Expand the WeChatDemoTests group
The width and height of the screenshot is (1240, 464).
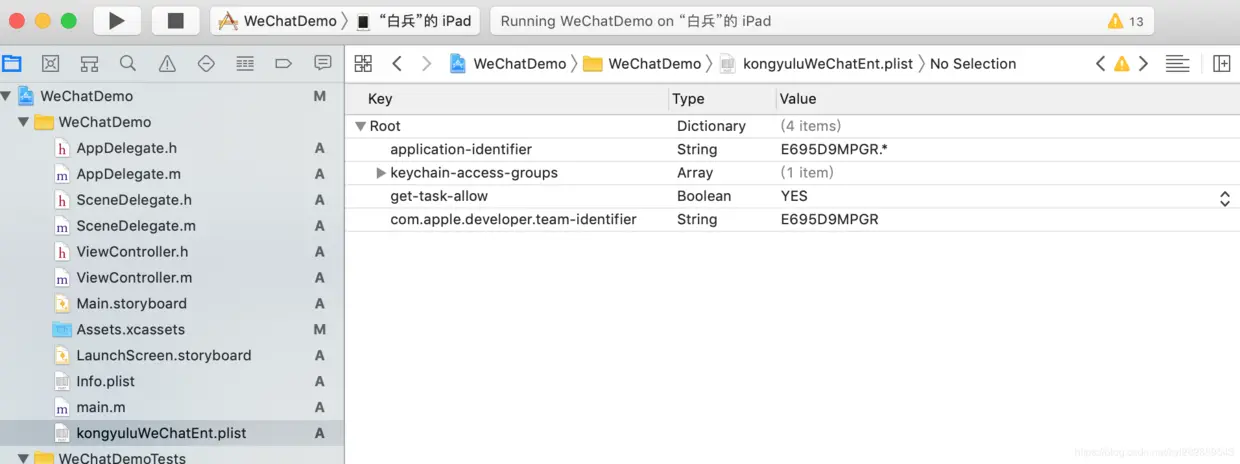pos(23,458)
